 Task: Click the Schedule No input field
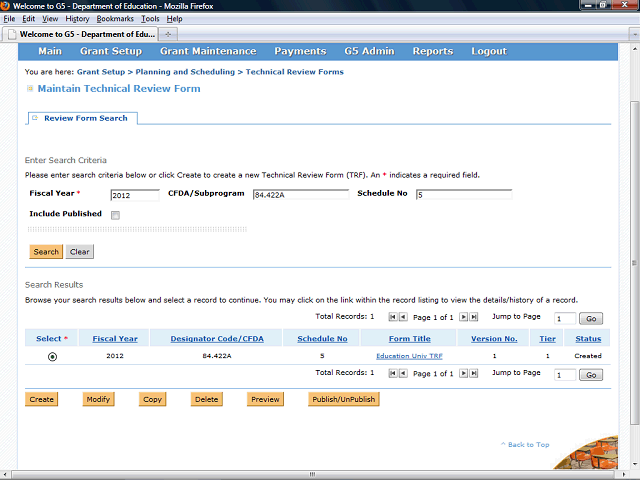click(x=464, y=195)
